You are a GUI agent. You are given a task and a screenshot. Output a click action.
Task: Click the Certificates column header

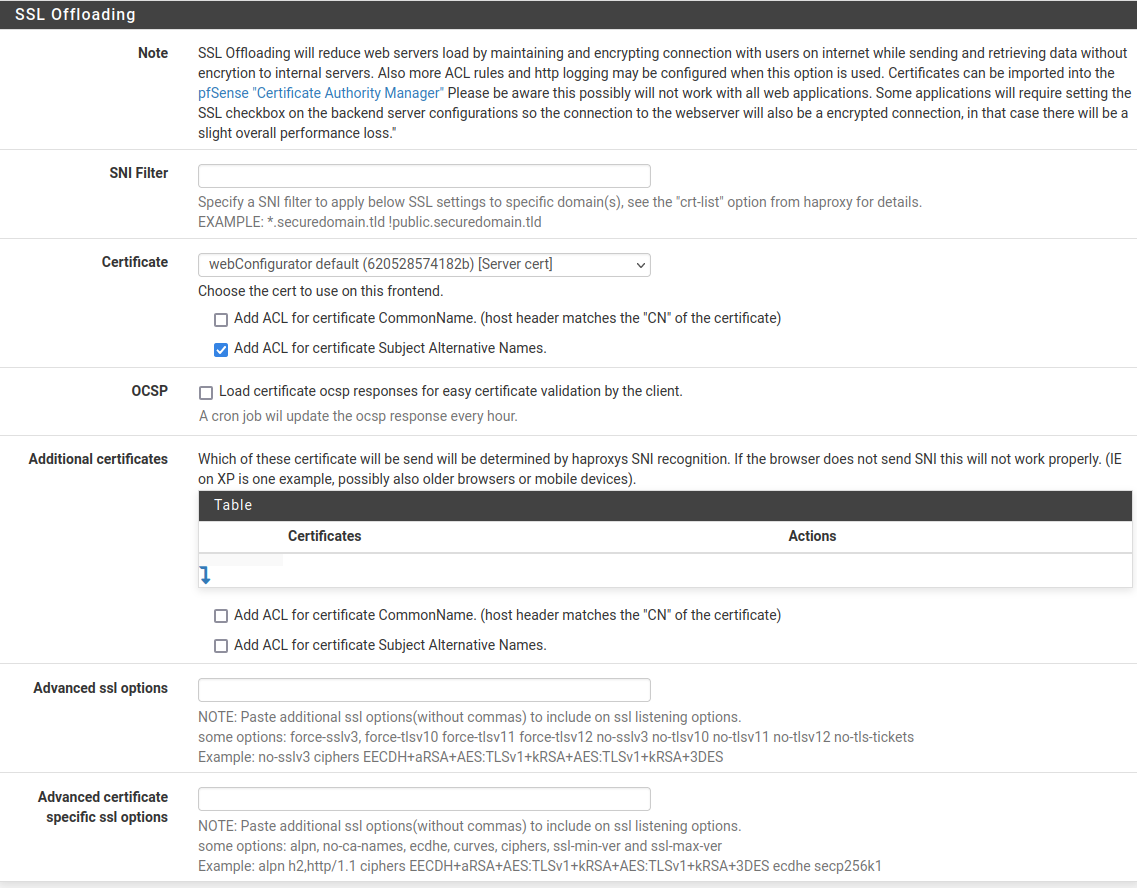tap(324, 536)
